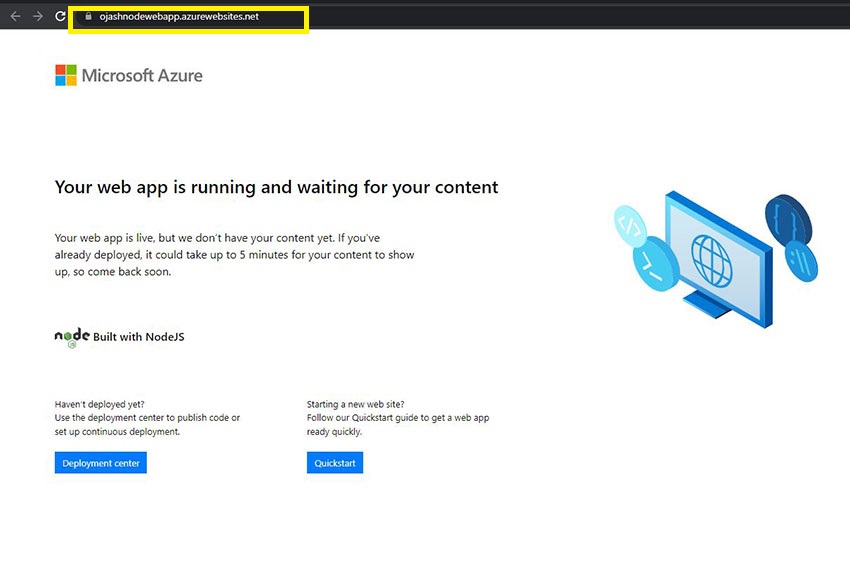The image size is (850, 562).
Task: Go forward using the browser forward arrow
Action: tap(37, 16)
